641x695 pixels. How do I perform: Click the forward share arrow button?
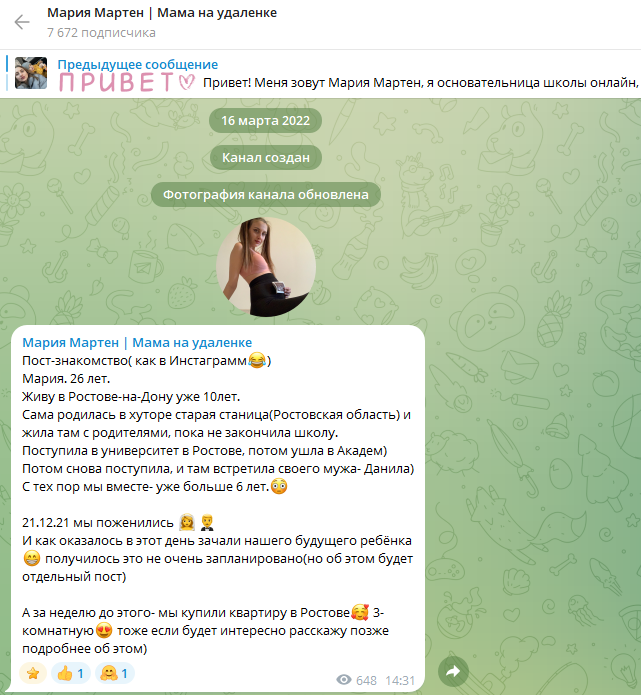pyautogui.click(x=453, y=672)
